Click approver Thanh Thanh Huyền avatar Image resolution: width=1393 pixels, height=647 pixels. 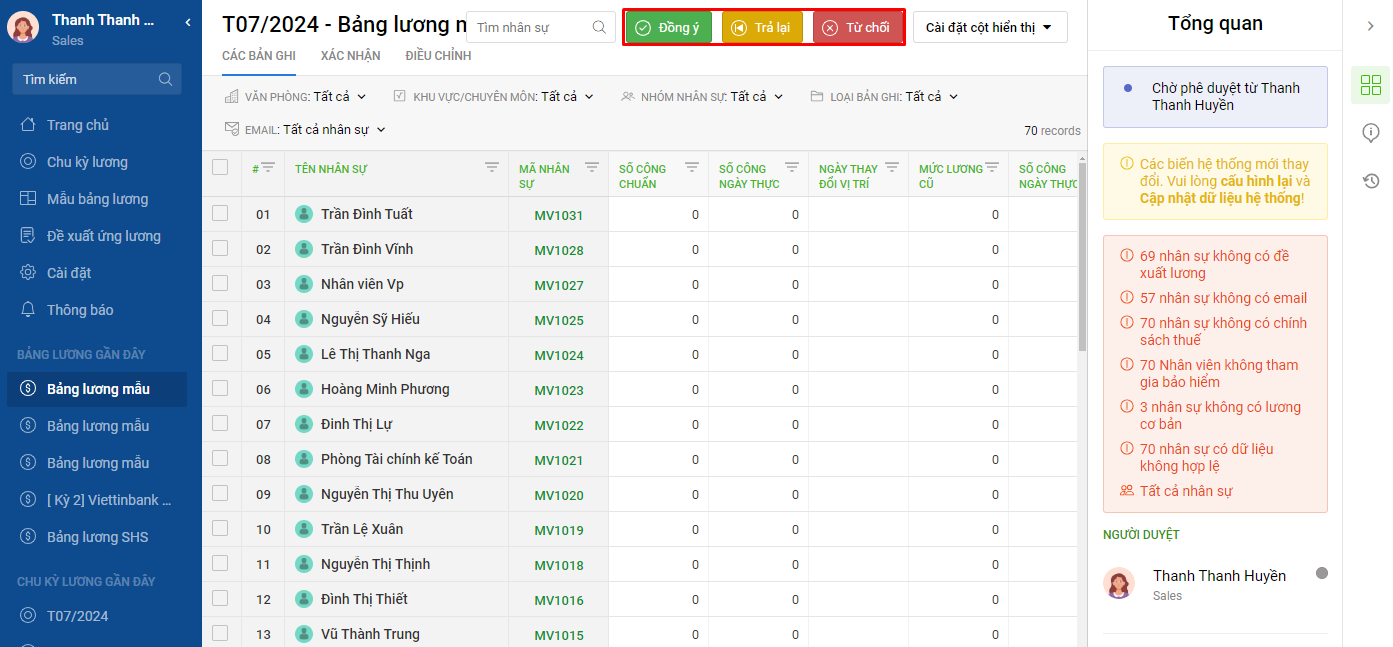coord(1119,583)
